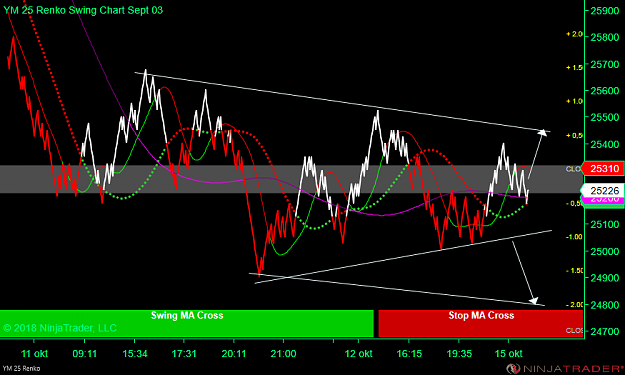625x375 pixels.
Task: Click the 'YM 25 Renko' instrument label
Action: click(x=21, y=369)
